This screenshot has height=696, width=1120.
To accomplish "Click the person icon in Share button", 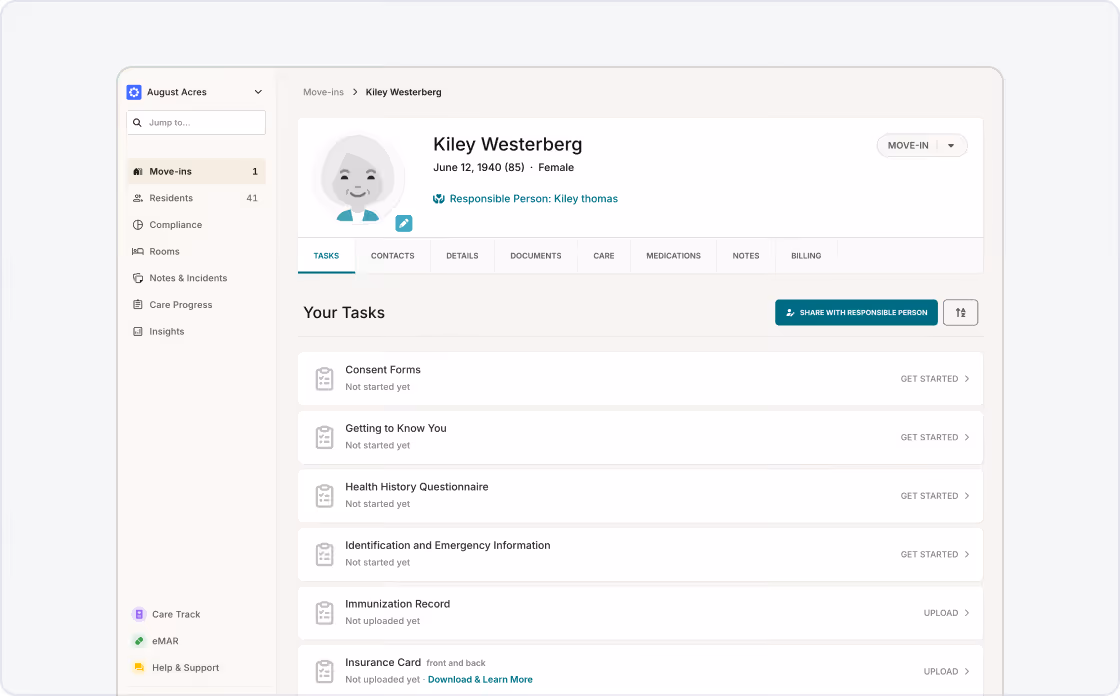I will pyautogui.click(x=790, y=312).
